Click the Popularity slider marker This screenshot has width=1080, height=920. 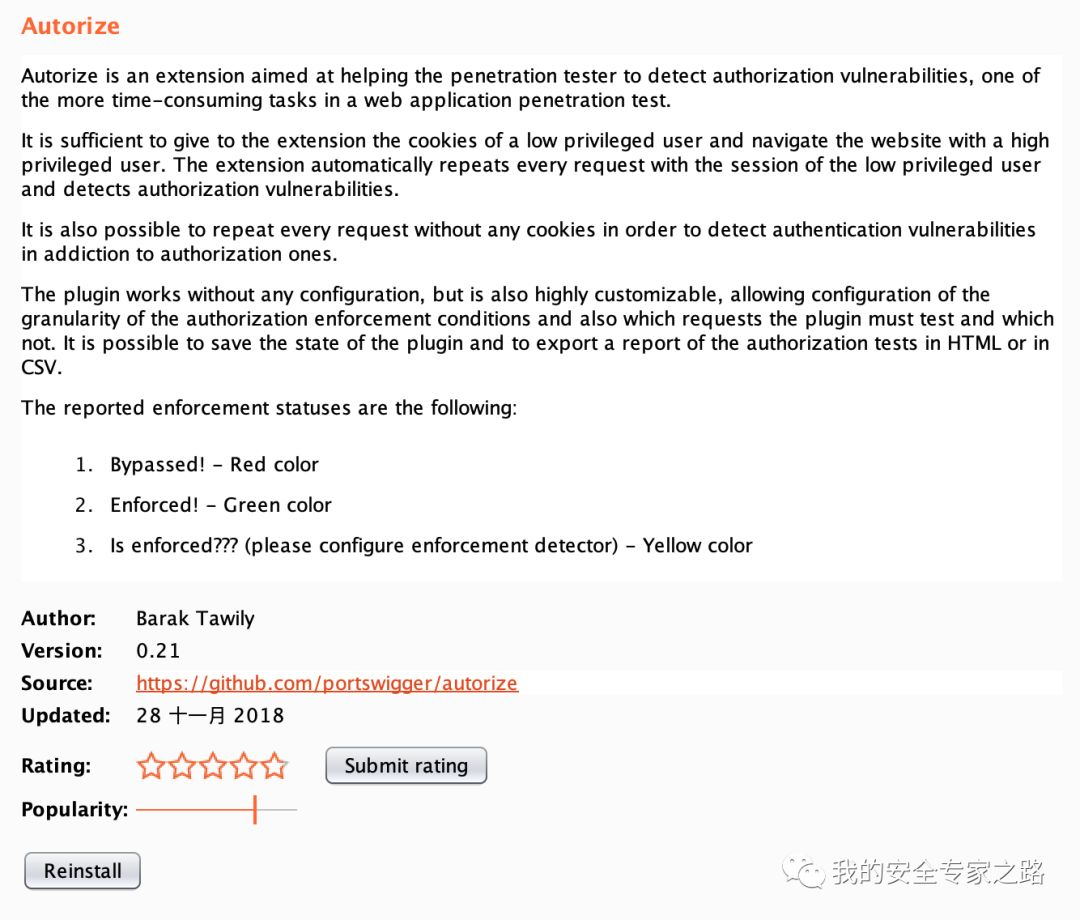[x=255, y=810]
